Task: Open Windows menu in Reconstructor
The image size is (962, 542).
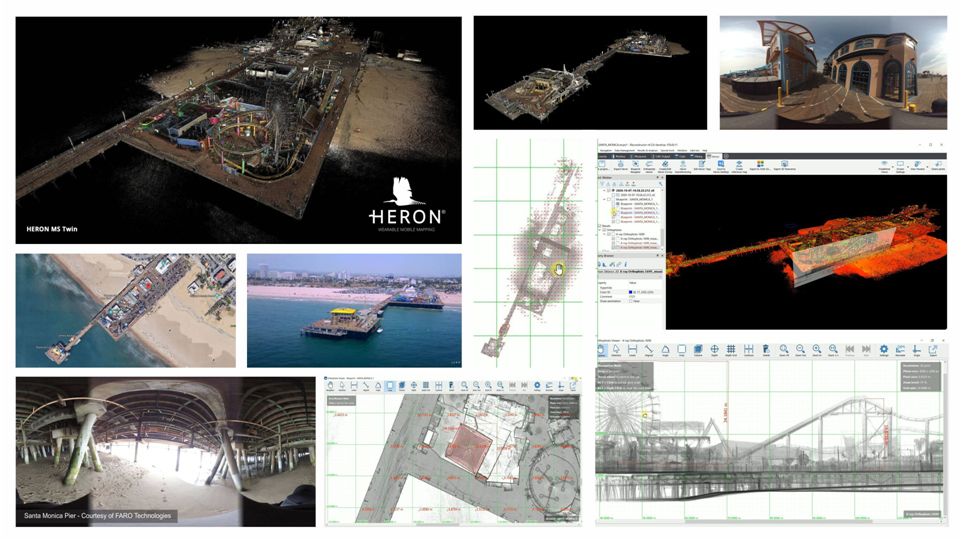Action: (682, 150)
